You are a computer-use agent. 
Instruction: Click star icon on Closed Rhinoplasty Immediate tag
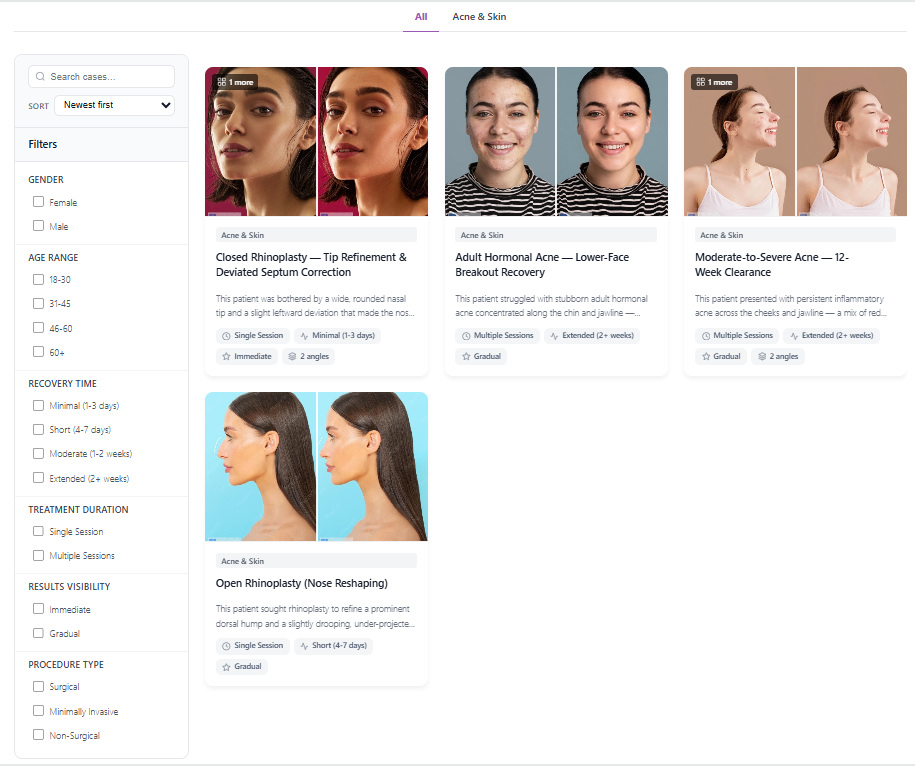click(x=226, y=356)
